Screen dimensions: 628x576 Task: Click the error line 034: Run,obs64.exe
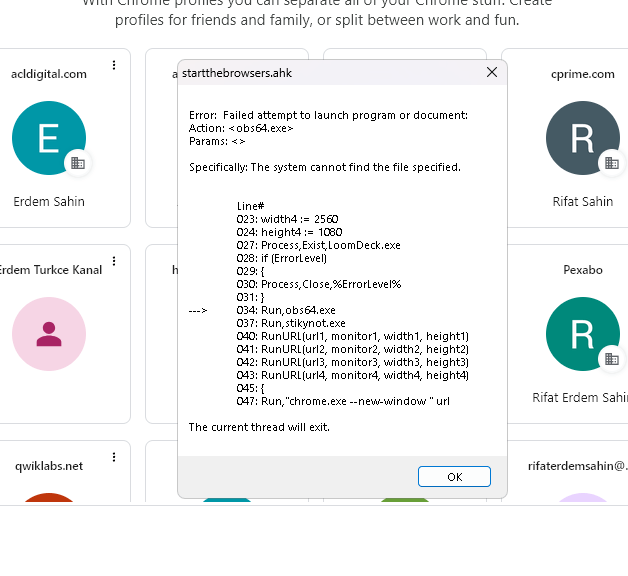click(x=286, y=310)
